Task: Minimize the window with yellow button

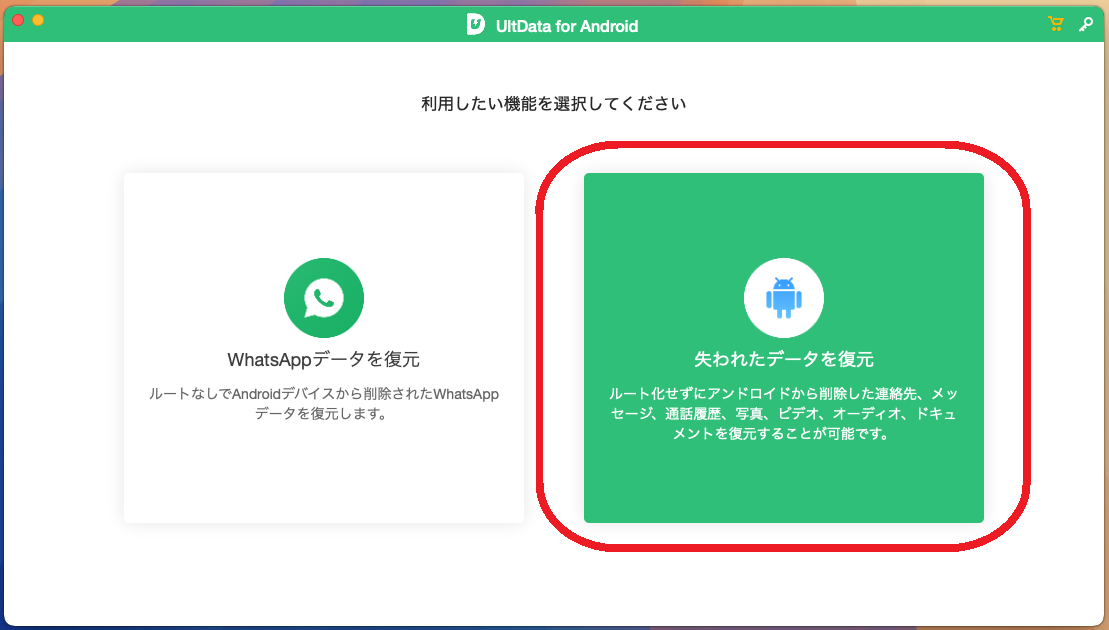Action: point(38,20)
